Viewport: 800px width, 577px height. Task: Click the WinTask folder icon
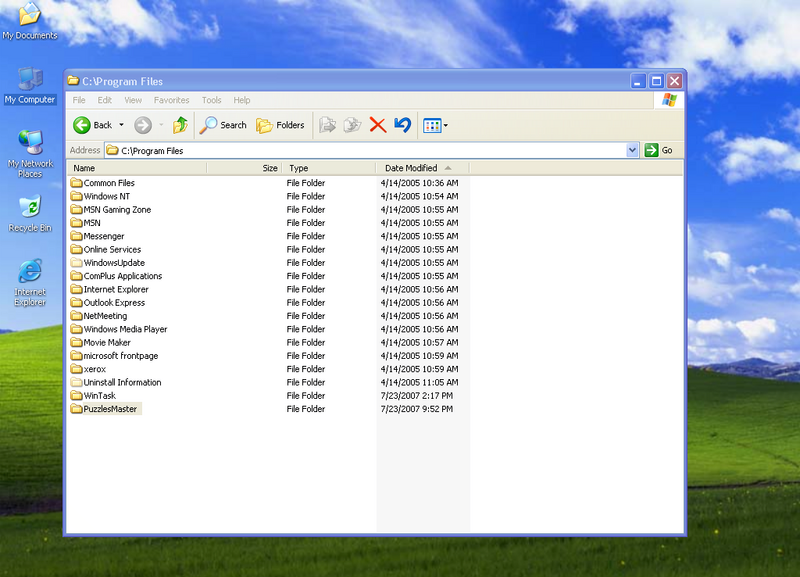77,395
